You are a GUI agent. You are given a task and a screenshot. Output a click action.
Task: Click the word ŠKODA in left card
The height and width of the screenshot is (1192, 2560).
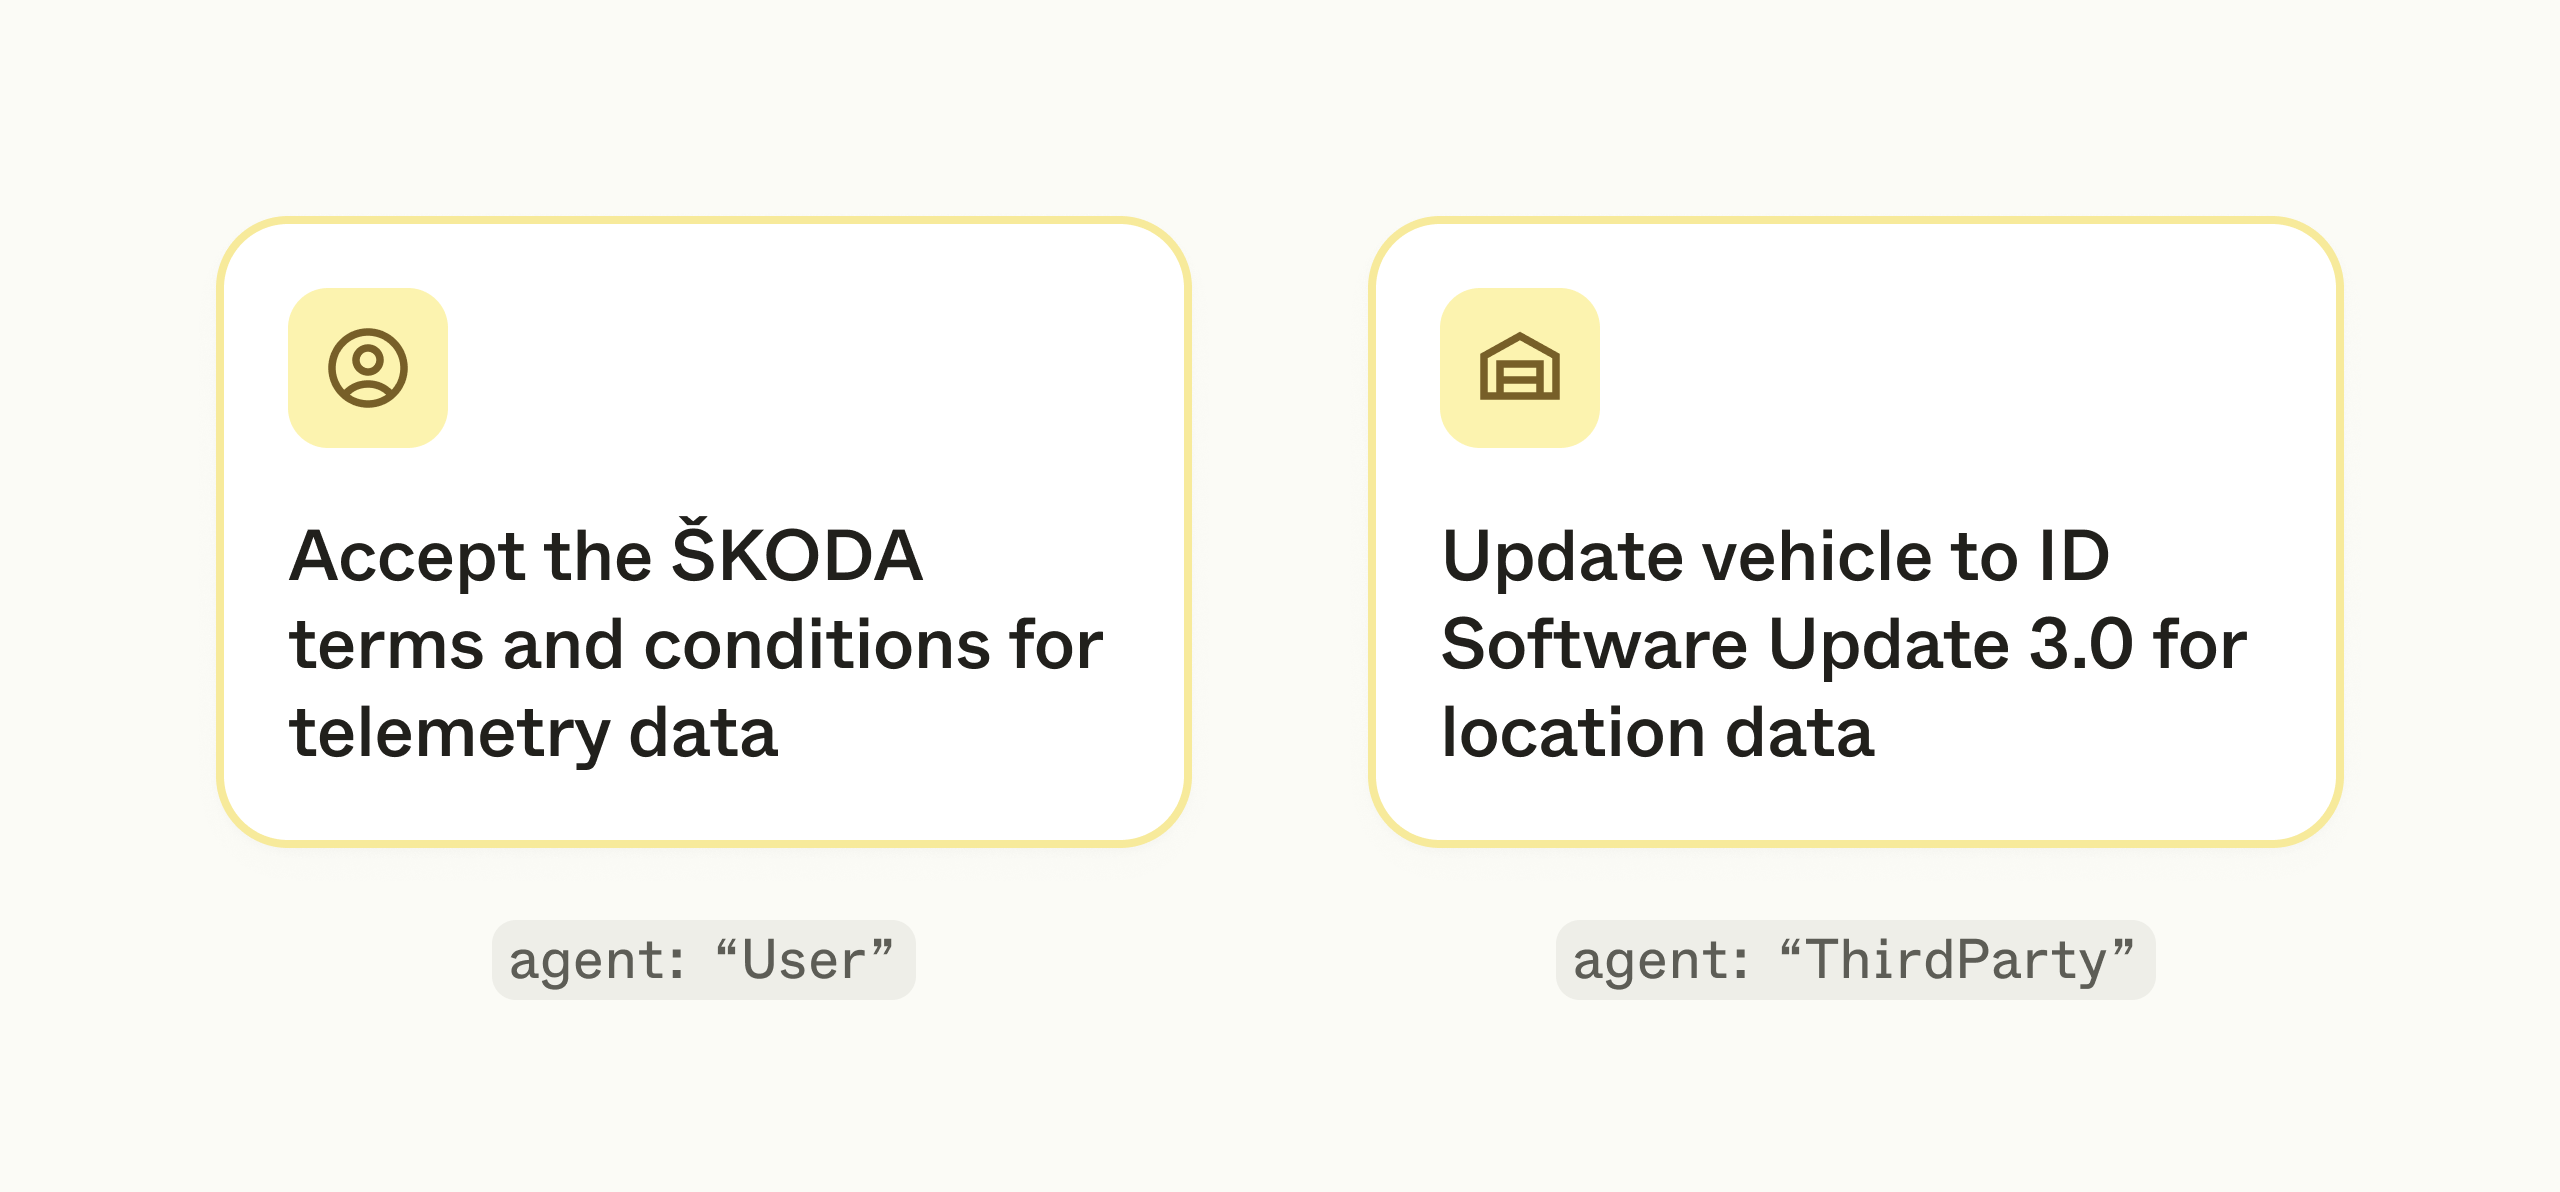pos(796,555)
